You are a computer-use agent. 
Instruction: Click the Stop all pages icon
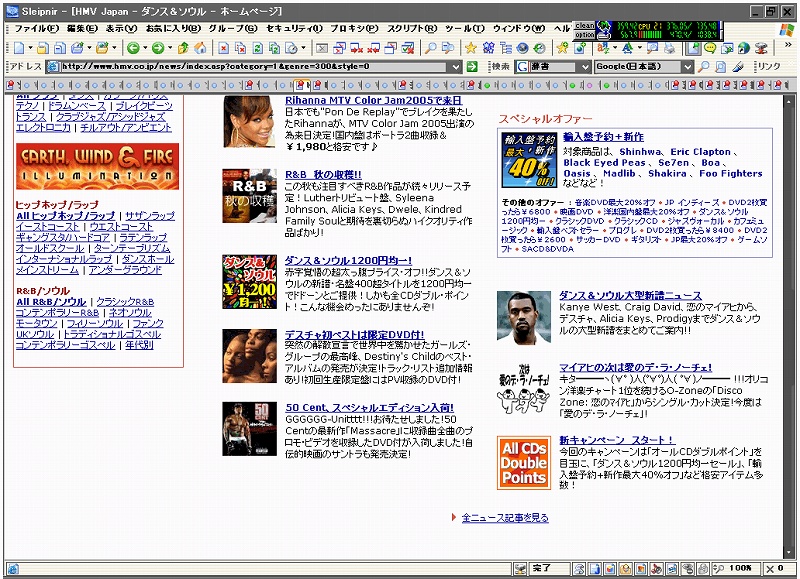coord(240,48)
